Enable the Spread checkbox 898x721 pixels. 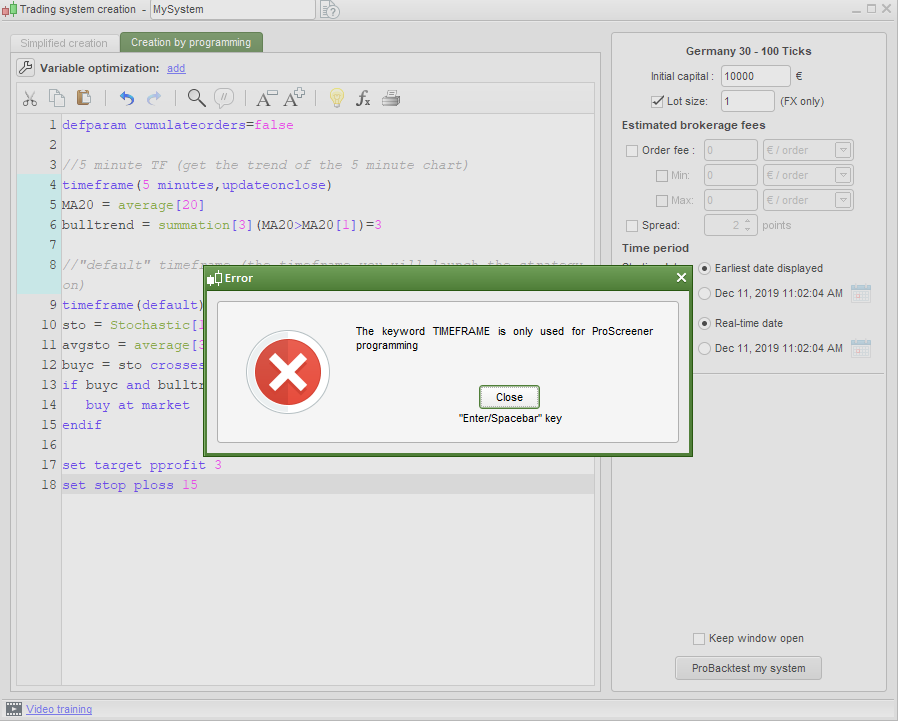[x=632, y=226]
